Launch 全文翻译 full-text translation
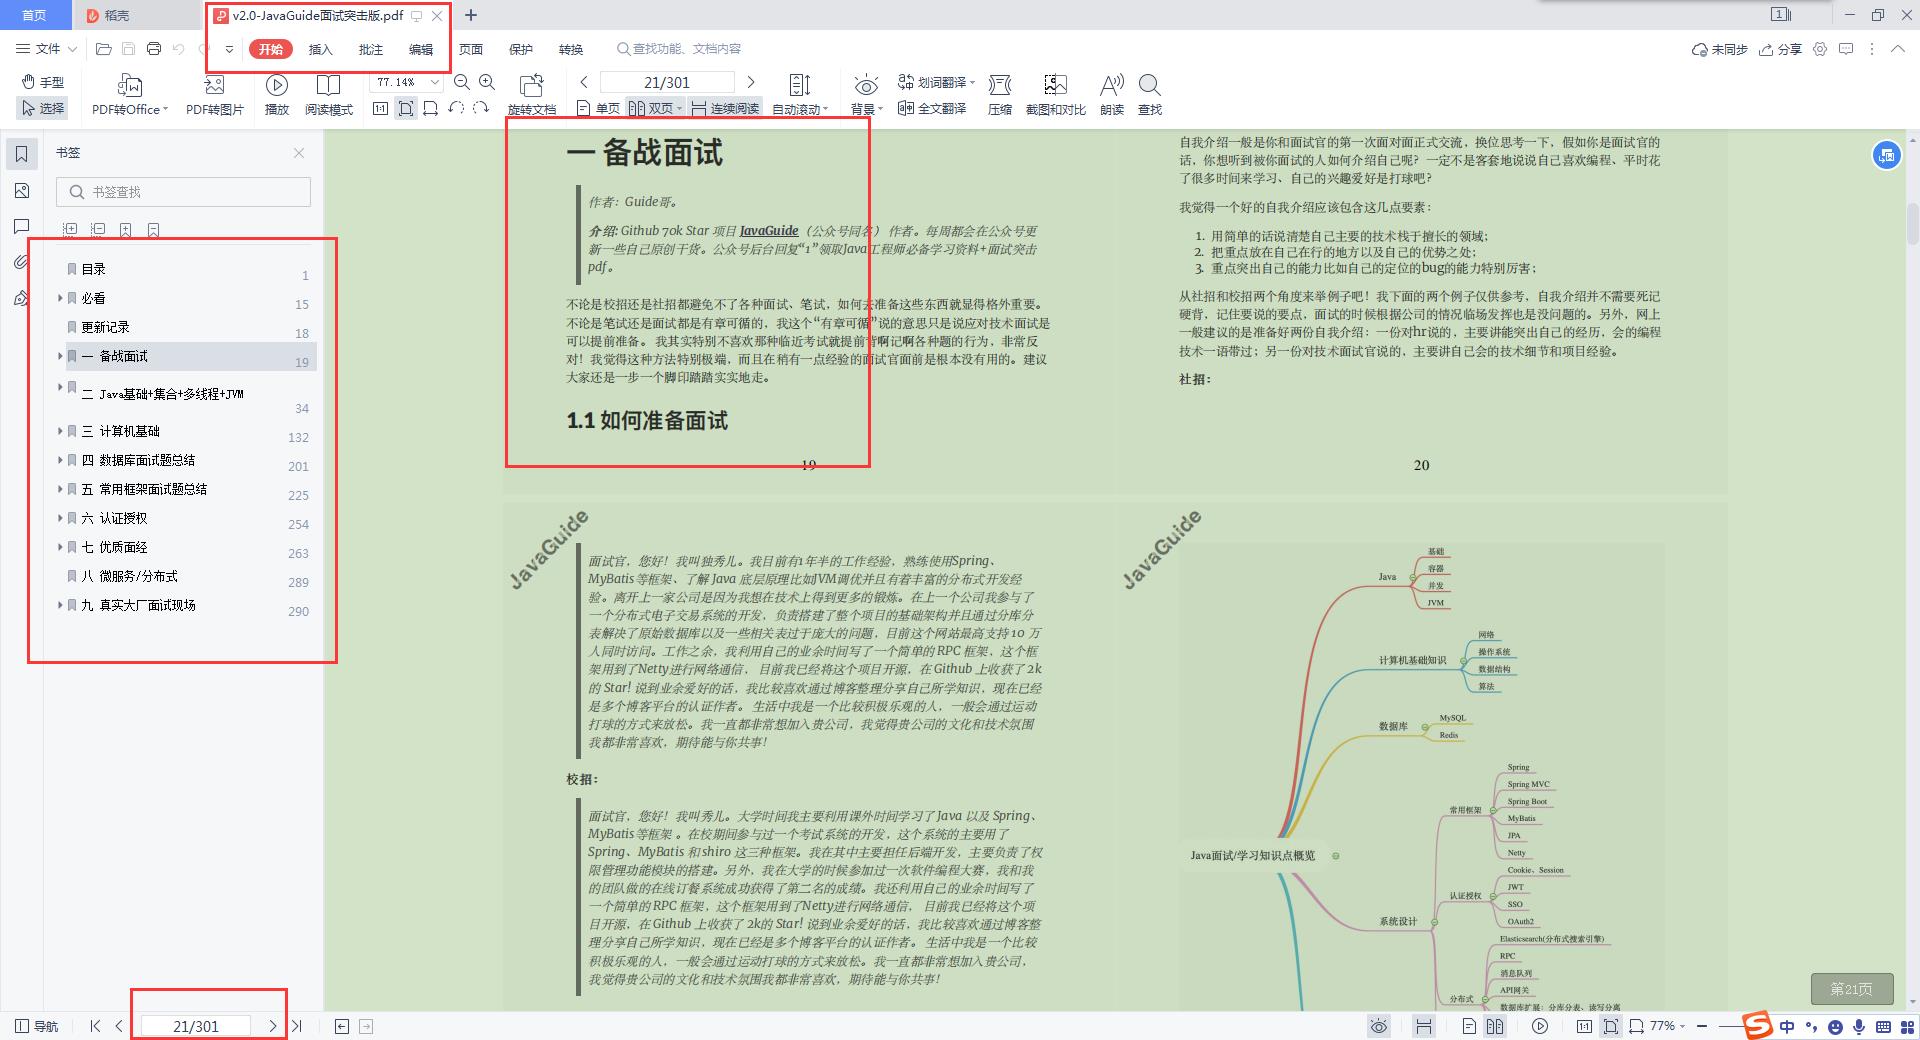1920x1040 pixels. [932, 108]
